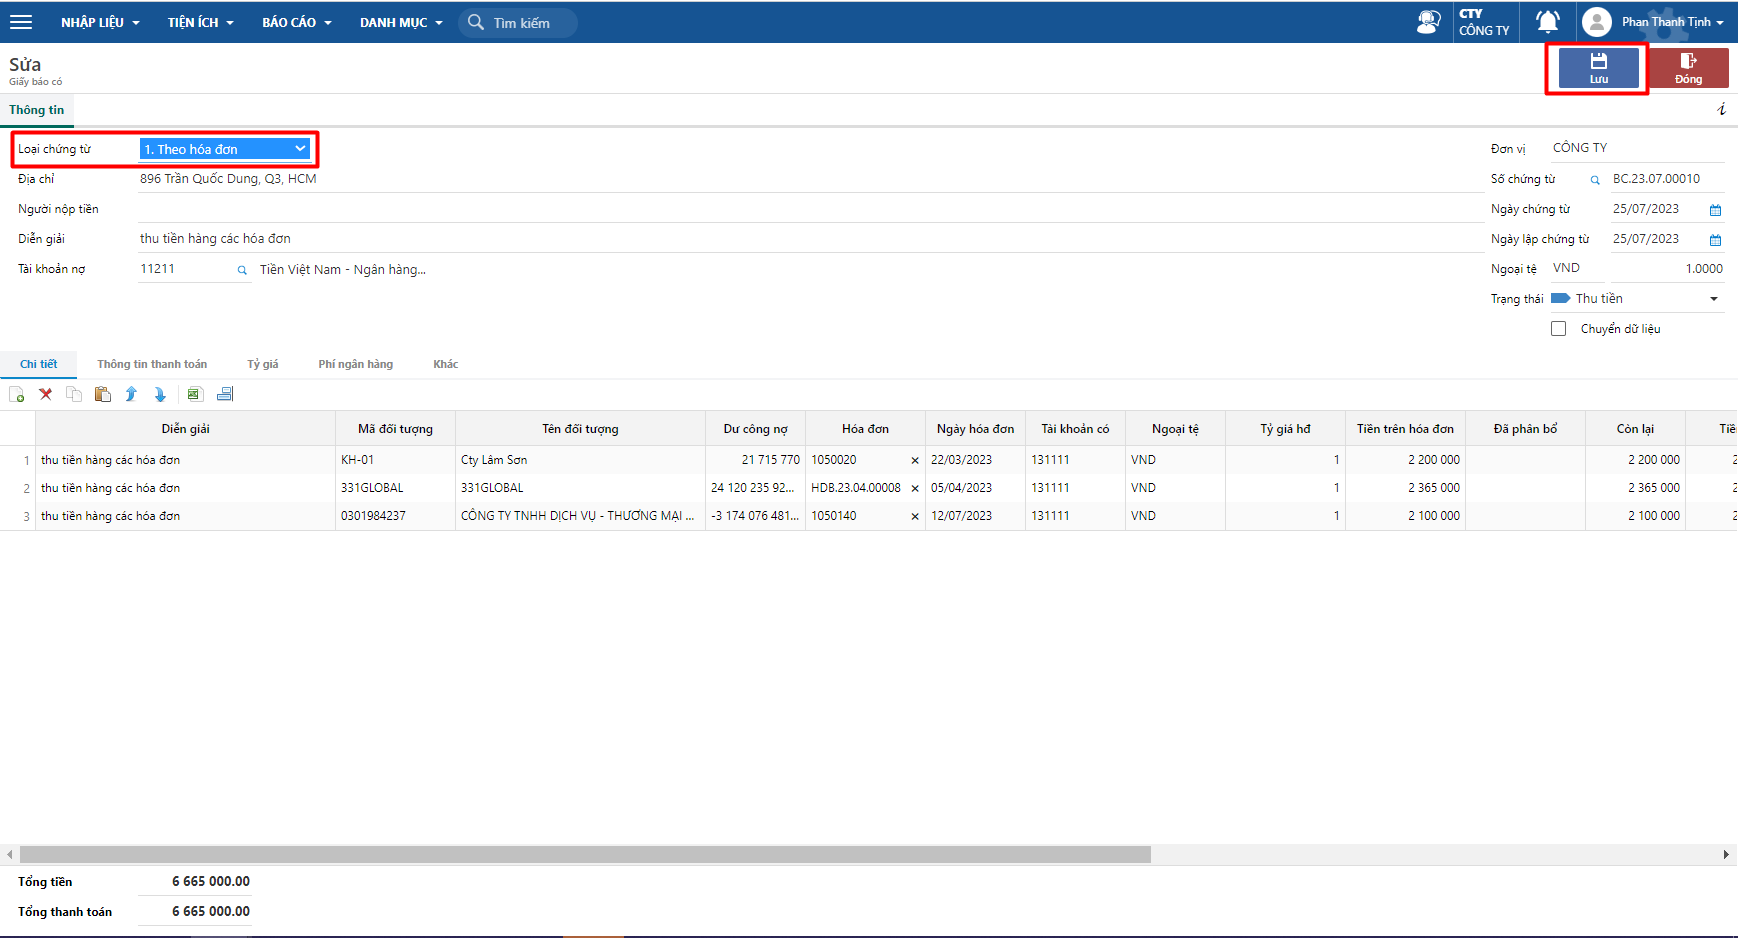Image resolution: width=1738 pixels, height=938 pixels.
Task: Click the Lưu save button
Action: [x=1599, y=68]
